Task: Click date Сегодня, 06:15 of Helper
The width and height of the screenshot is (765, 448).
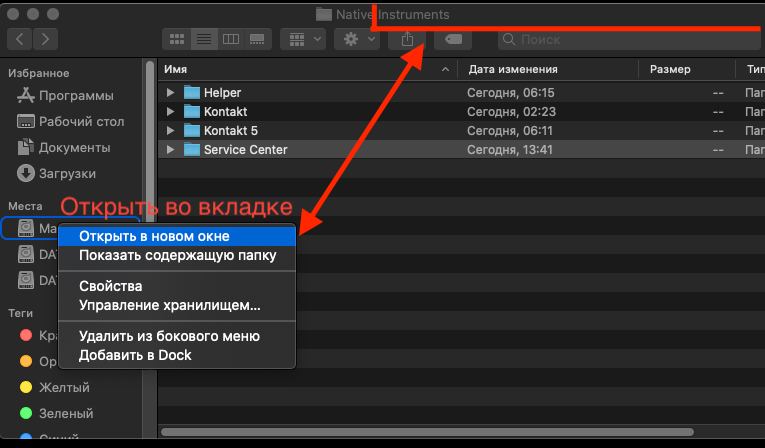Action: click(510, 93)
